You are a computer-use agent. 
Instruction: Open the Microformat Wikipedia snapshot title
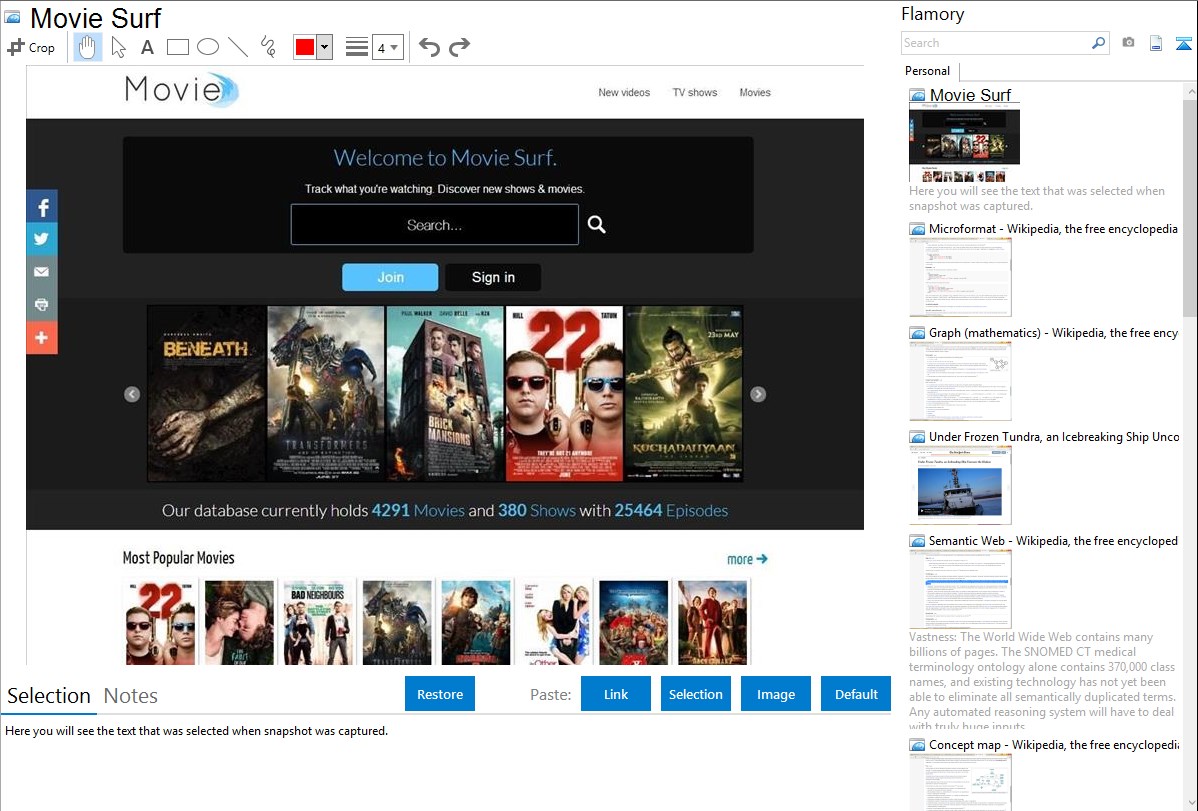point(1053,229)
